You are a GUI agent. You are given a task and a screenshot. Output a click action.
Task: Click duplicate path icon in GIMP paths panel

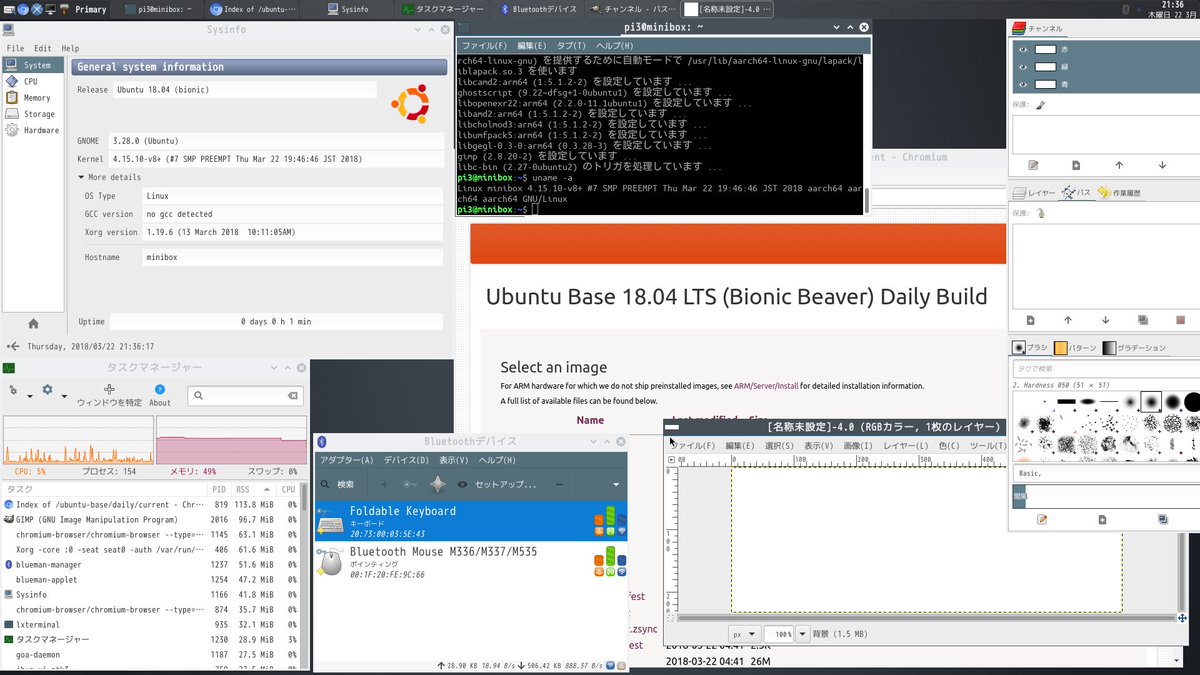point(1143,320)
